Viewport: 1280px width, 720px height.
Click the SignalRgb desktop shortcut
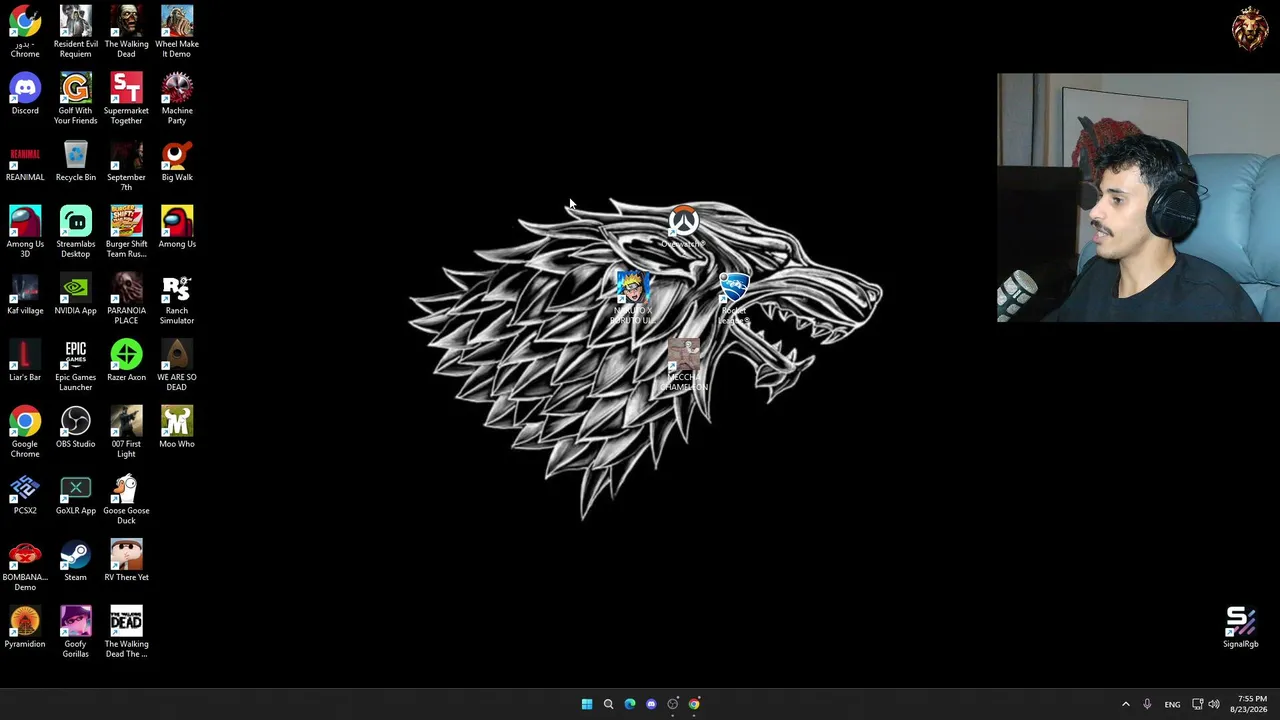[1240, 627]
